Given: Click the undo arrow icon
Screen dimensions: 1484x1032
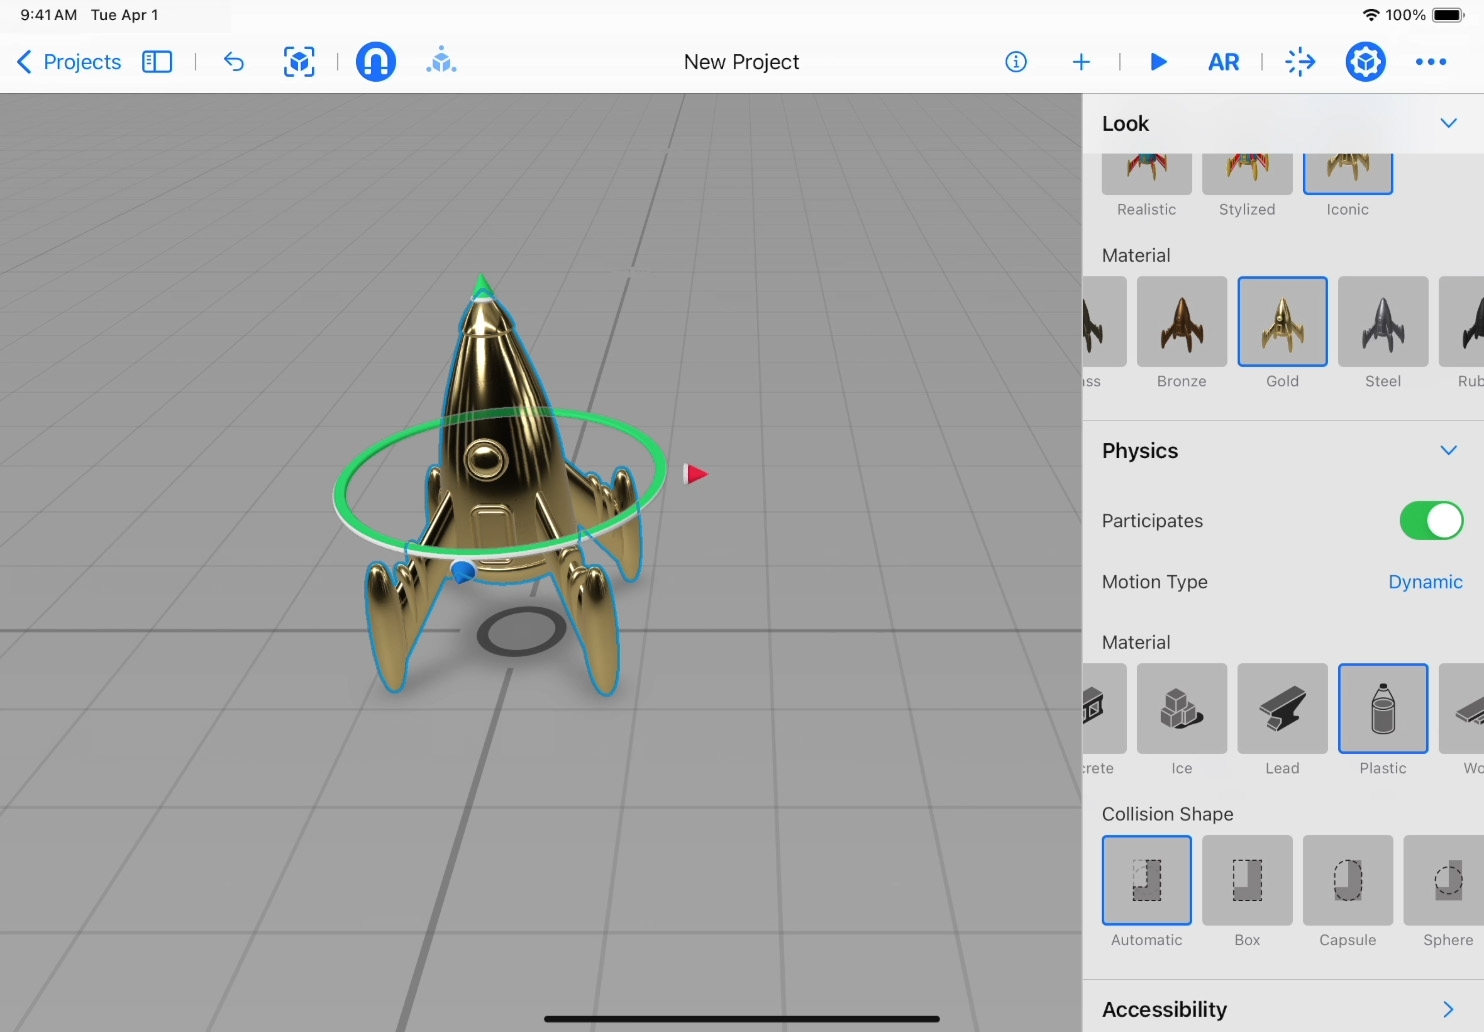Looking at the screenshot, I should (234, 62).
